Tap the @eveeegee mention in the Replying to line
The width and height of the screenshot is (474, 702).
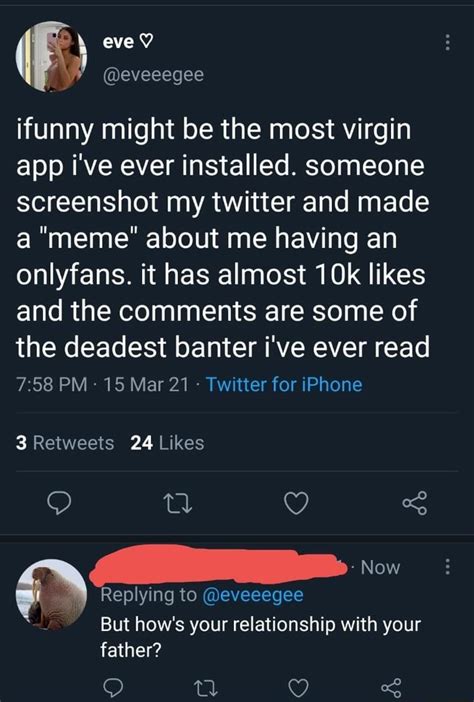(253, 595)
